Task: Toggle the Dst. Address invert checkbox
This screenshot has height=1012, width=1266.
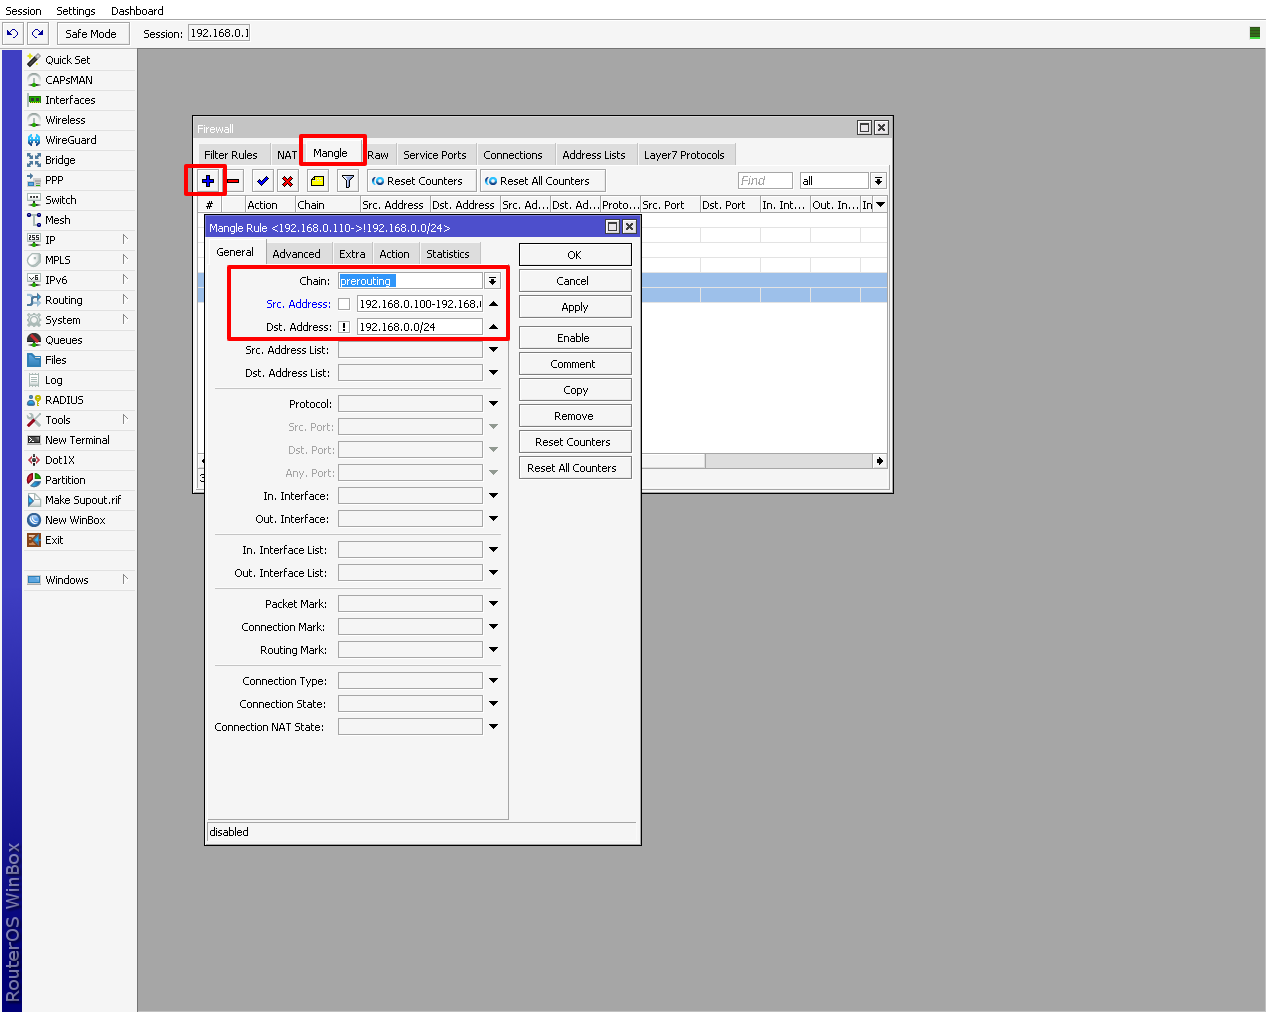Action: [344, 327]
